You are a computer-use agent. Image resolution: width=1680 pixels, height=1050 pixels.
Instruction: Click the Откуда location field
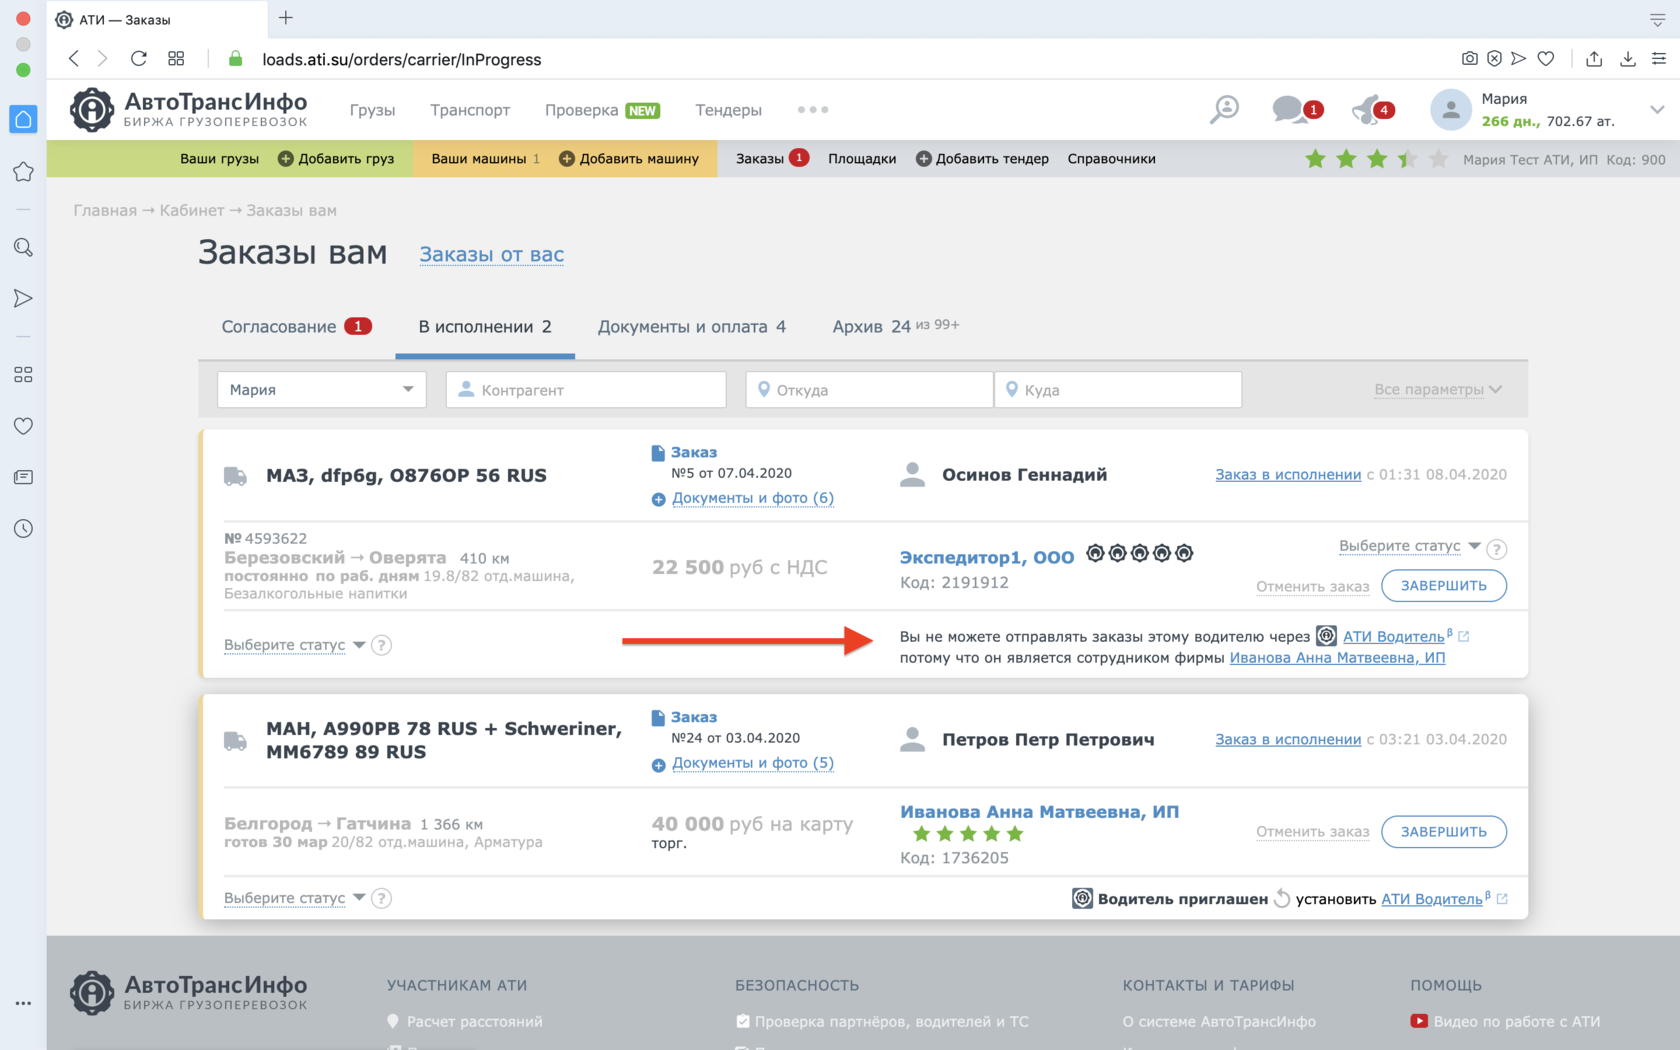click(869, 390)
